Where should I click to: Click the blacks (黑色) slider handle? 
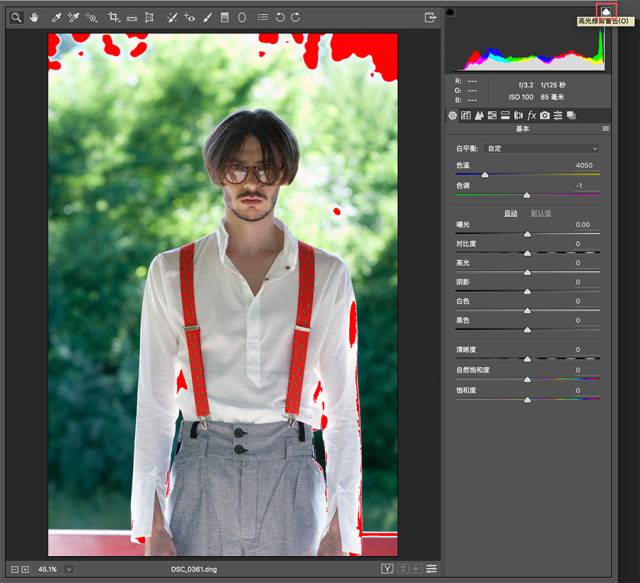point(527,330)
